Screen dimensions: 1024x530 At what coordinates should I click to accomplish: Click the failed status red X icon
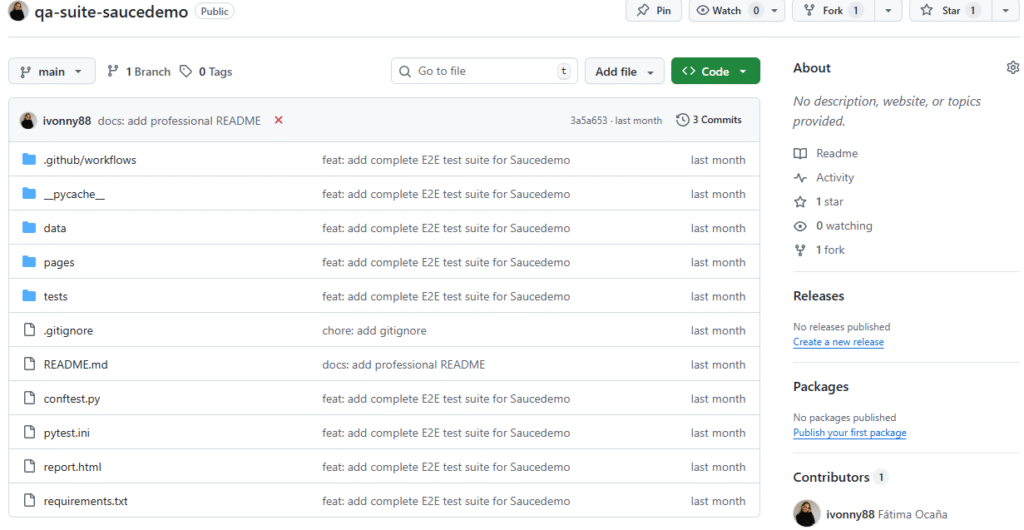tap(278, 120)
